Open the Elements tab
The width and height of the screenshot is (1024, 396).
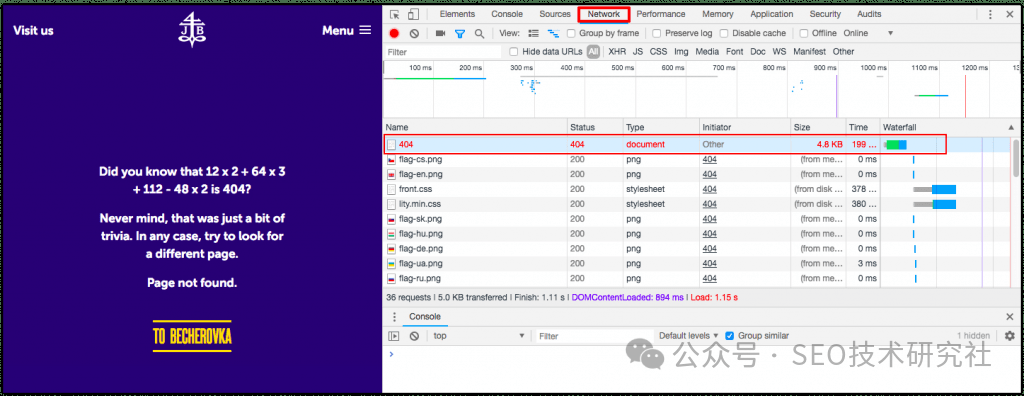pos(457,14)
